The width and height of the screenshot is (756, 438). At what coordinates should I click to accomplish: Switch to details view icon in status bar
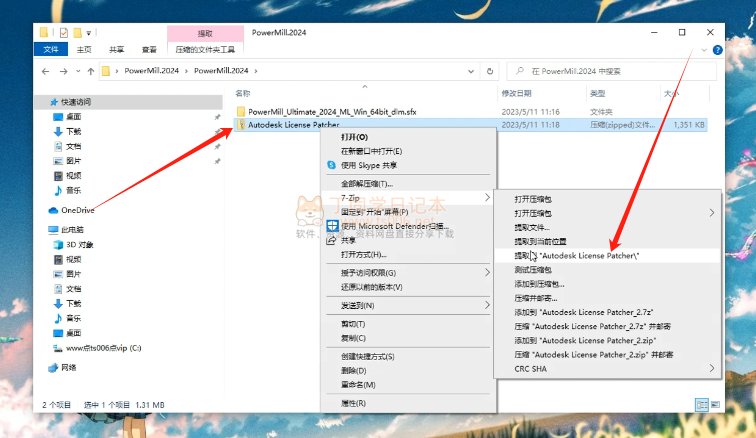click(702, 405)
